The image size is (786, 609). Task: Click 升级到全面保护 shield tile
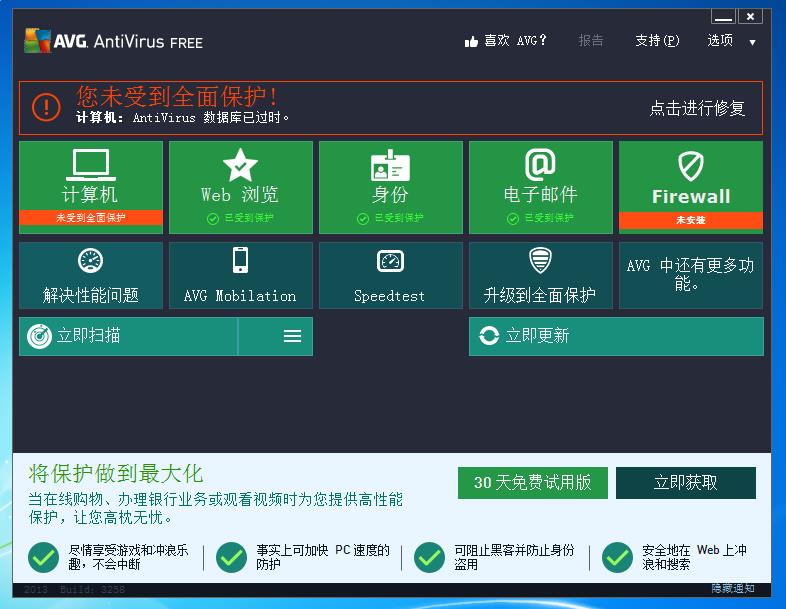540,275
